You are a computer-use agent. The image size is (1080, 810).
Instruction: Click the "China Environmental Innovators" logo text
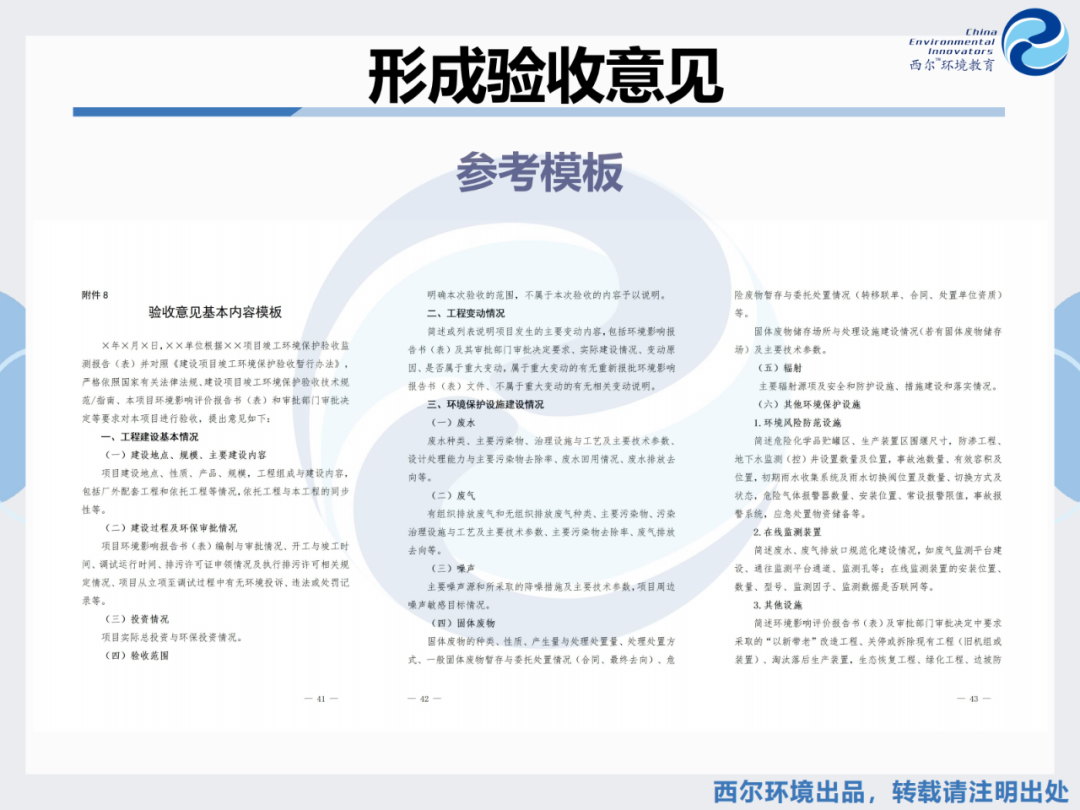click(953, 41)
